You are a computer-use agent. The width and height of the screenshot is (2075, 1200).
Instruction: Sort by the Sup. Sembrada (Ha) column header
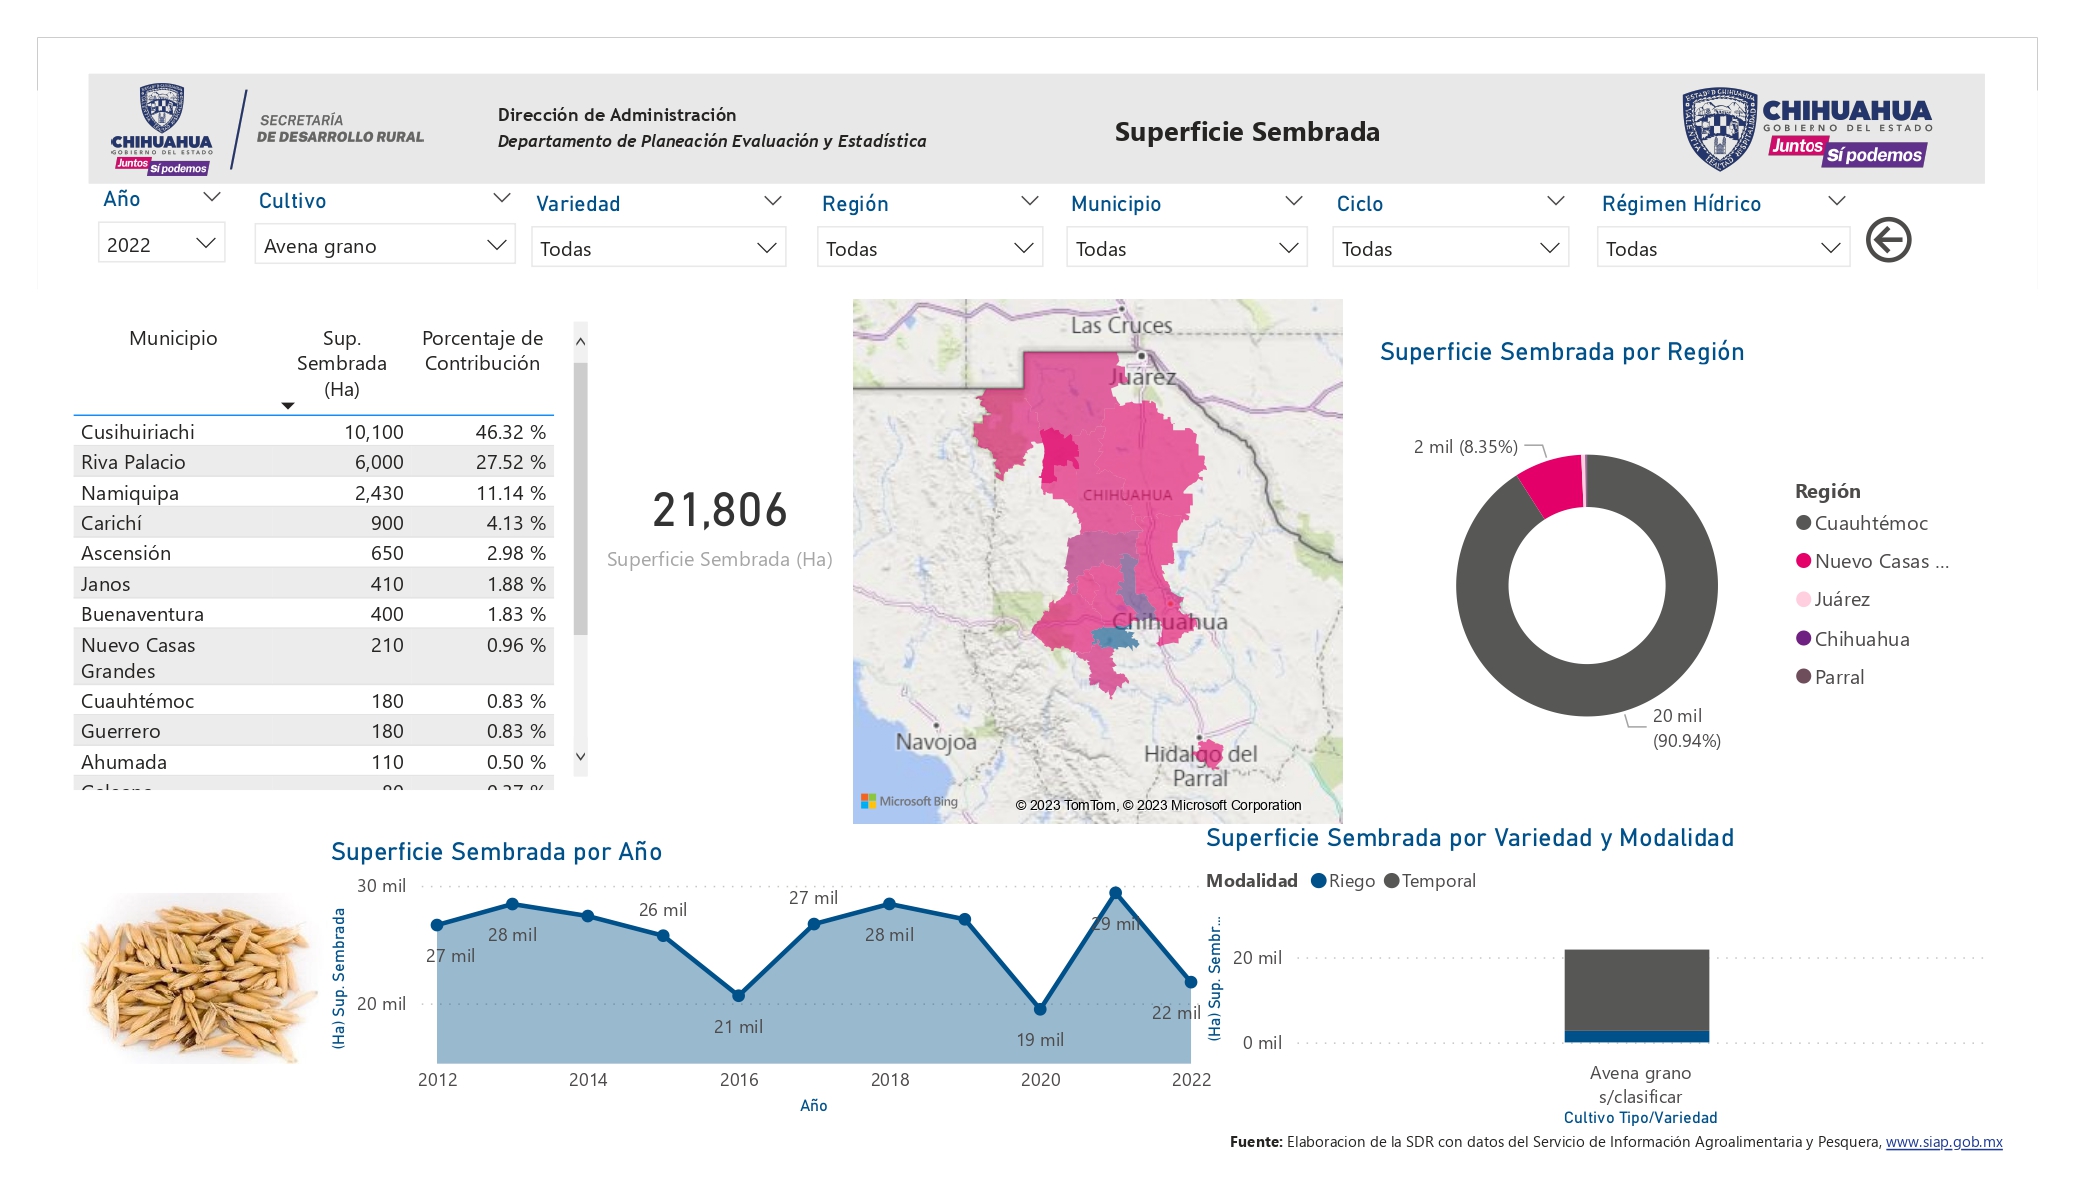[x=341, y=363]
